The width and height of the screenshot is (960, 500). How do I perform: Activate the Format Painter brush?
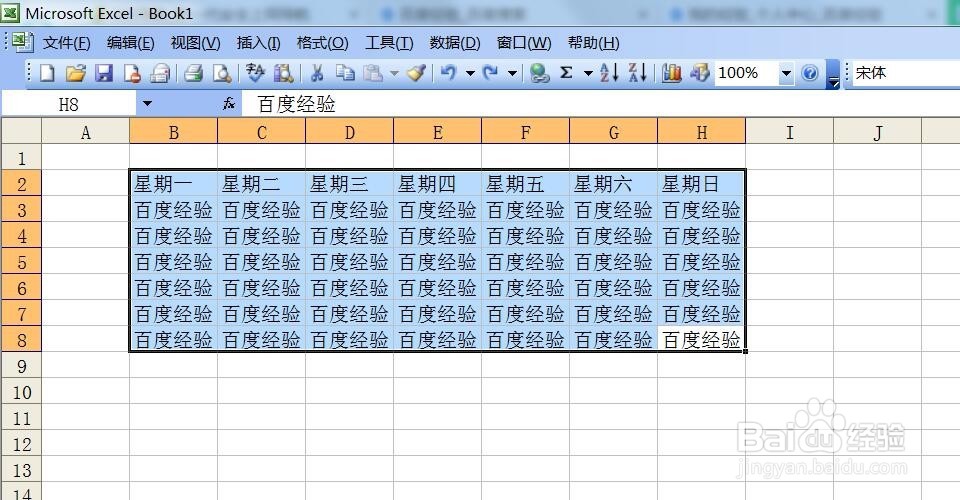[416, 73]
